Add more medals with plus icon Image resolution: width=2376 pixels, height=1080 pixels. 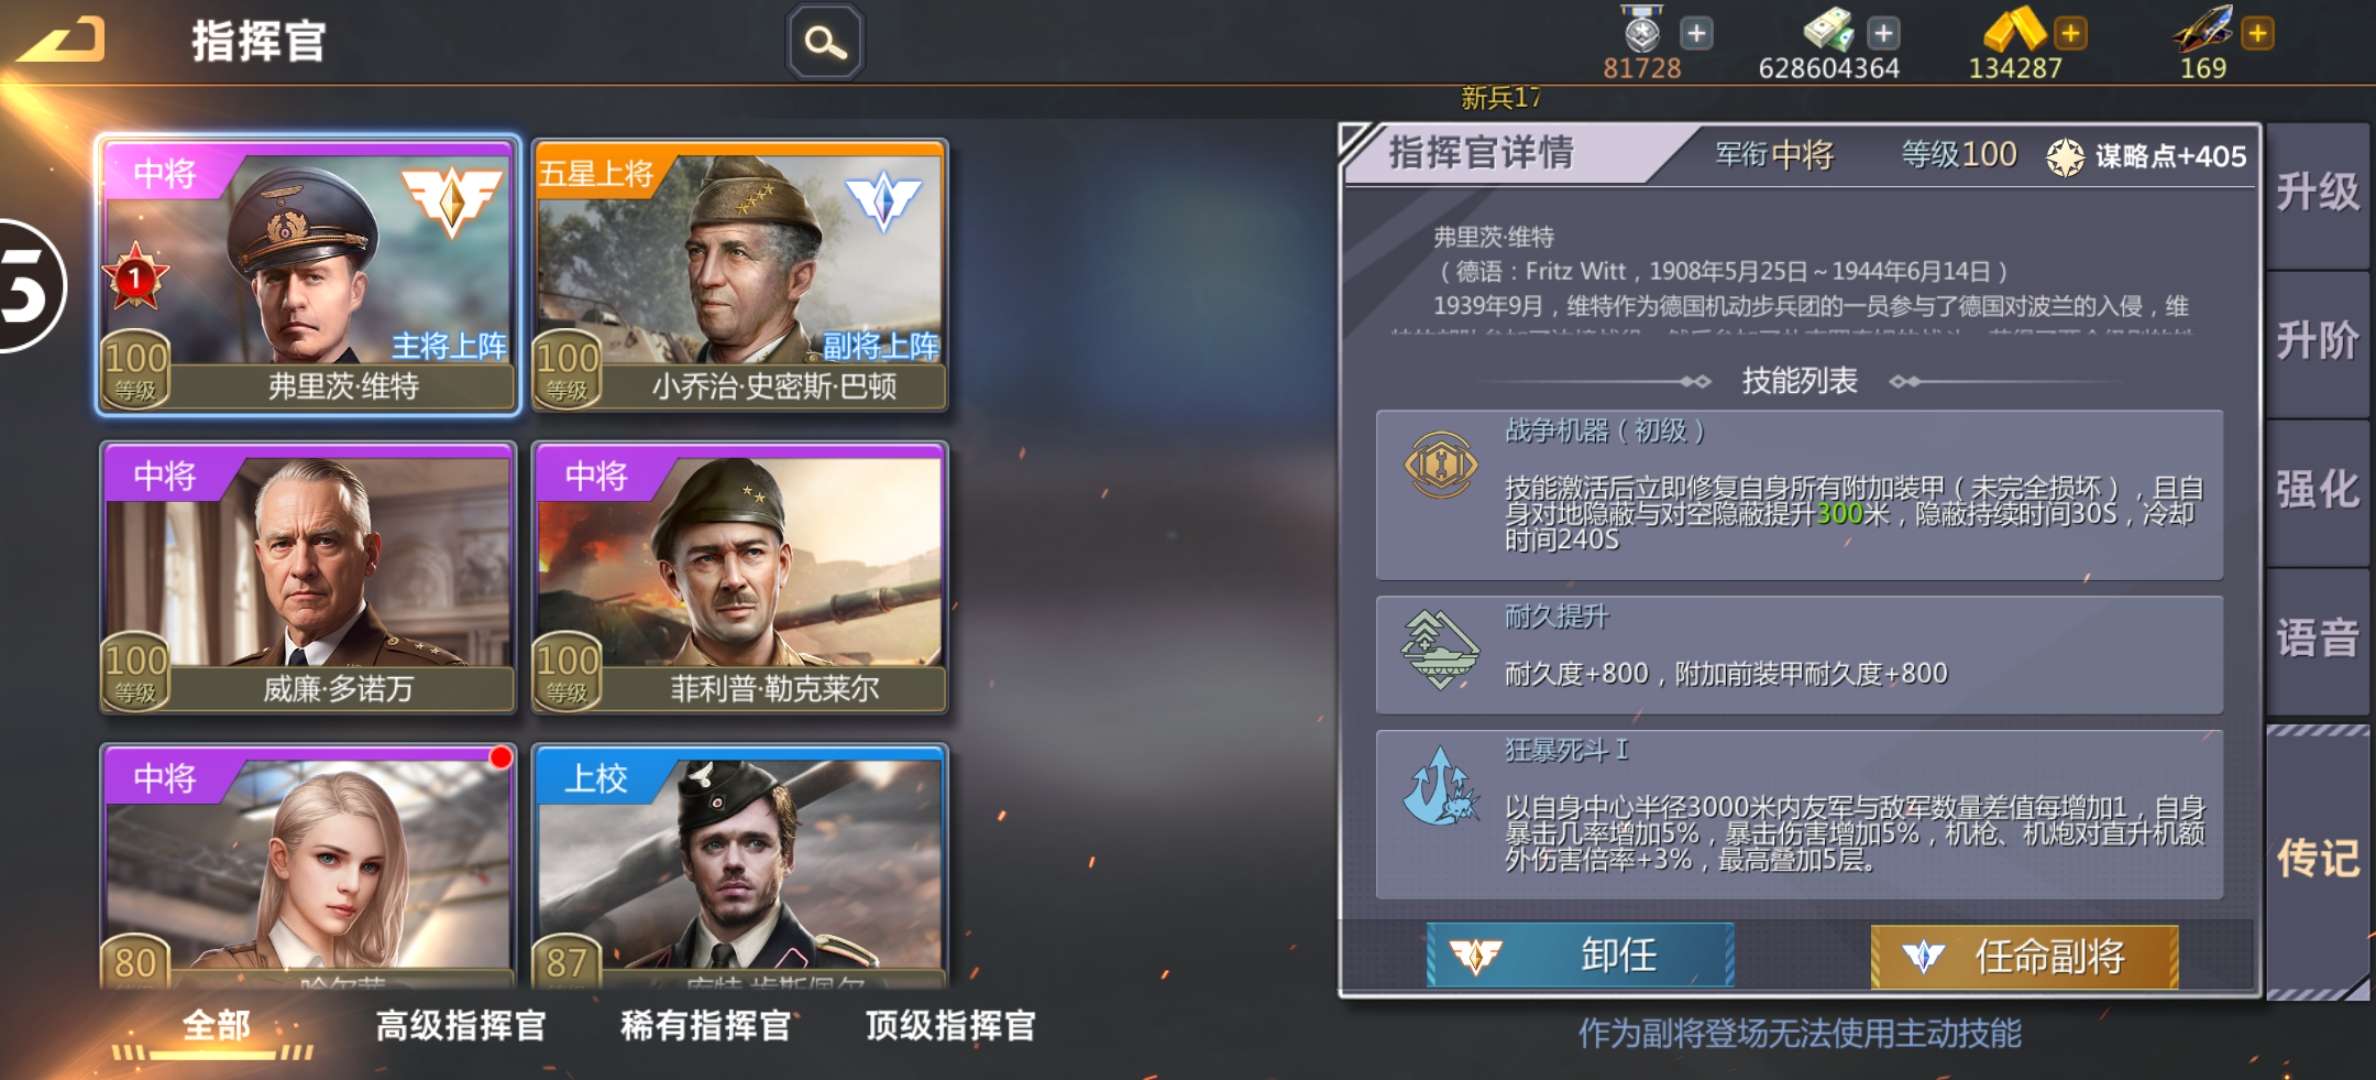coord(1696,33)
